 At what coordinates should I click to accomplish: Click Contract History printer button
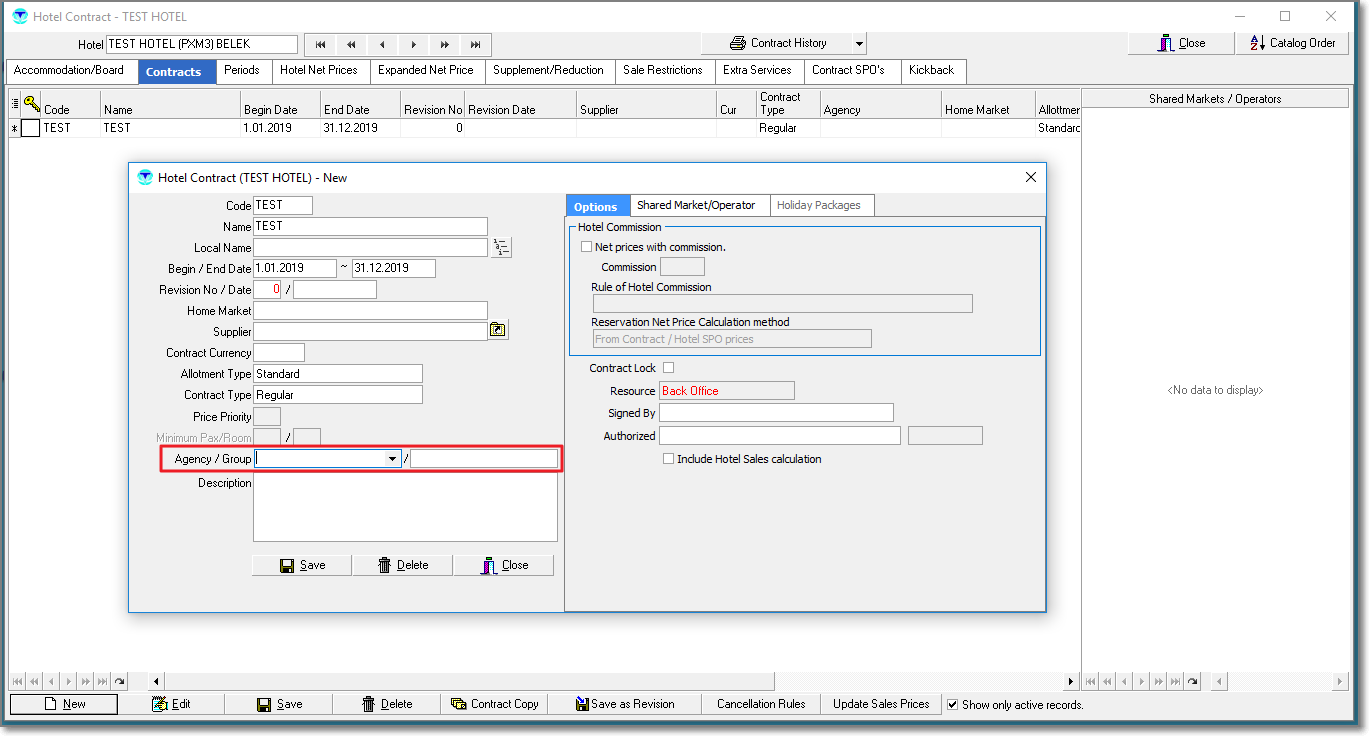776,43
